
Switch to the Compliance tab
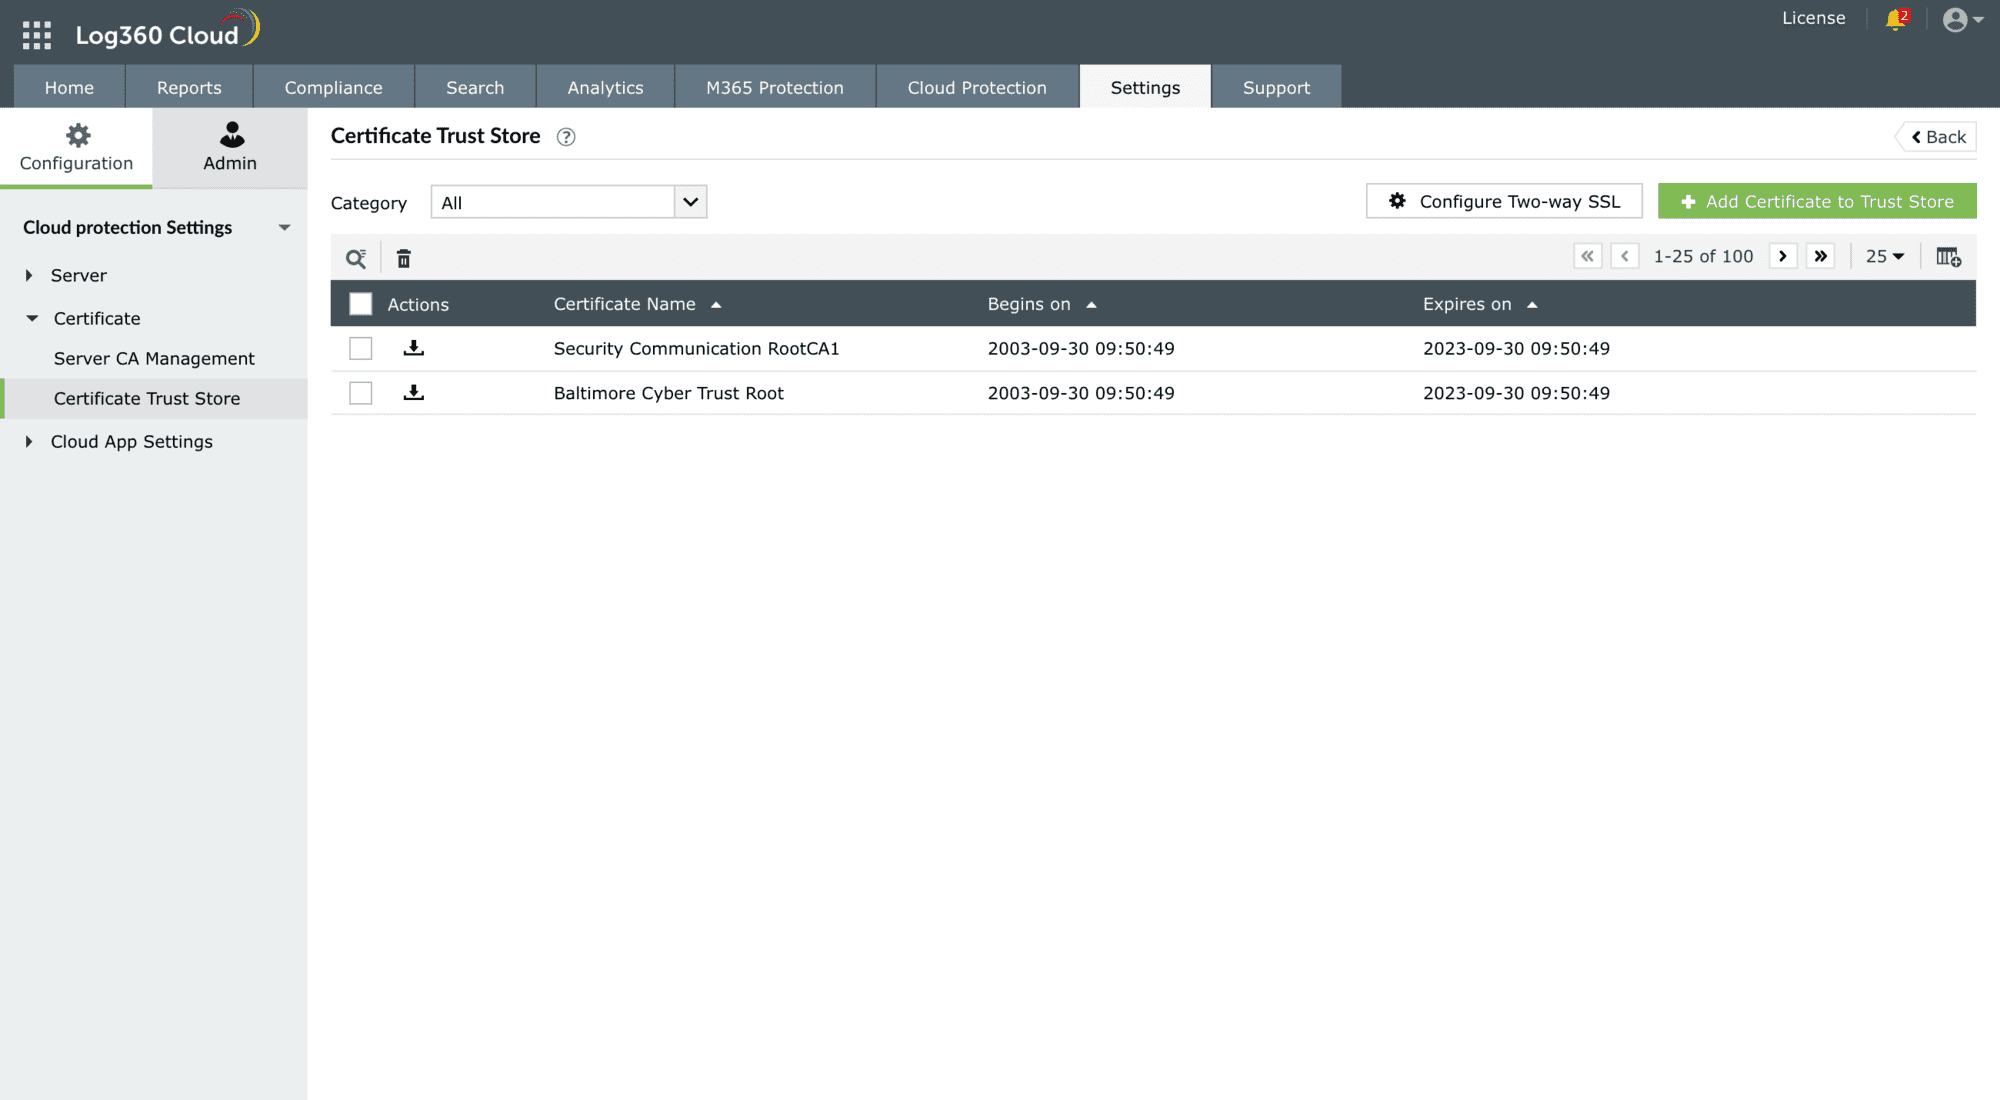coord(333,88)
